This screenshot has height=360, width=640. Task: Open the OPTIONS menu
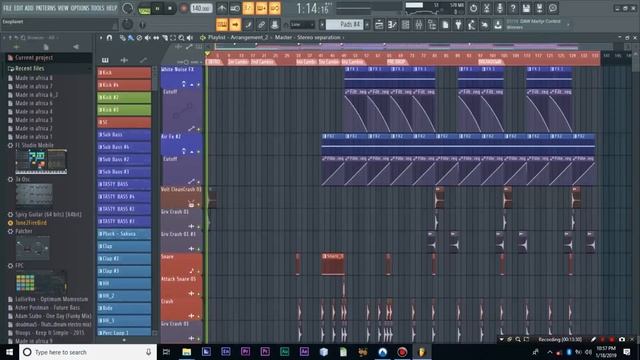(80, 8)
